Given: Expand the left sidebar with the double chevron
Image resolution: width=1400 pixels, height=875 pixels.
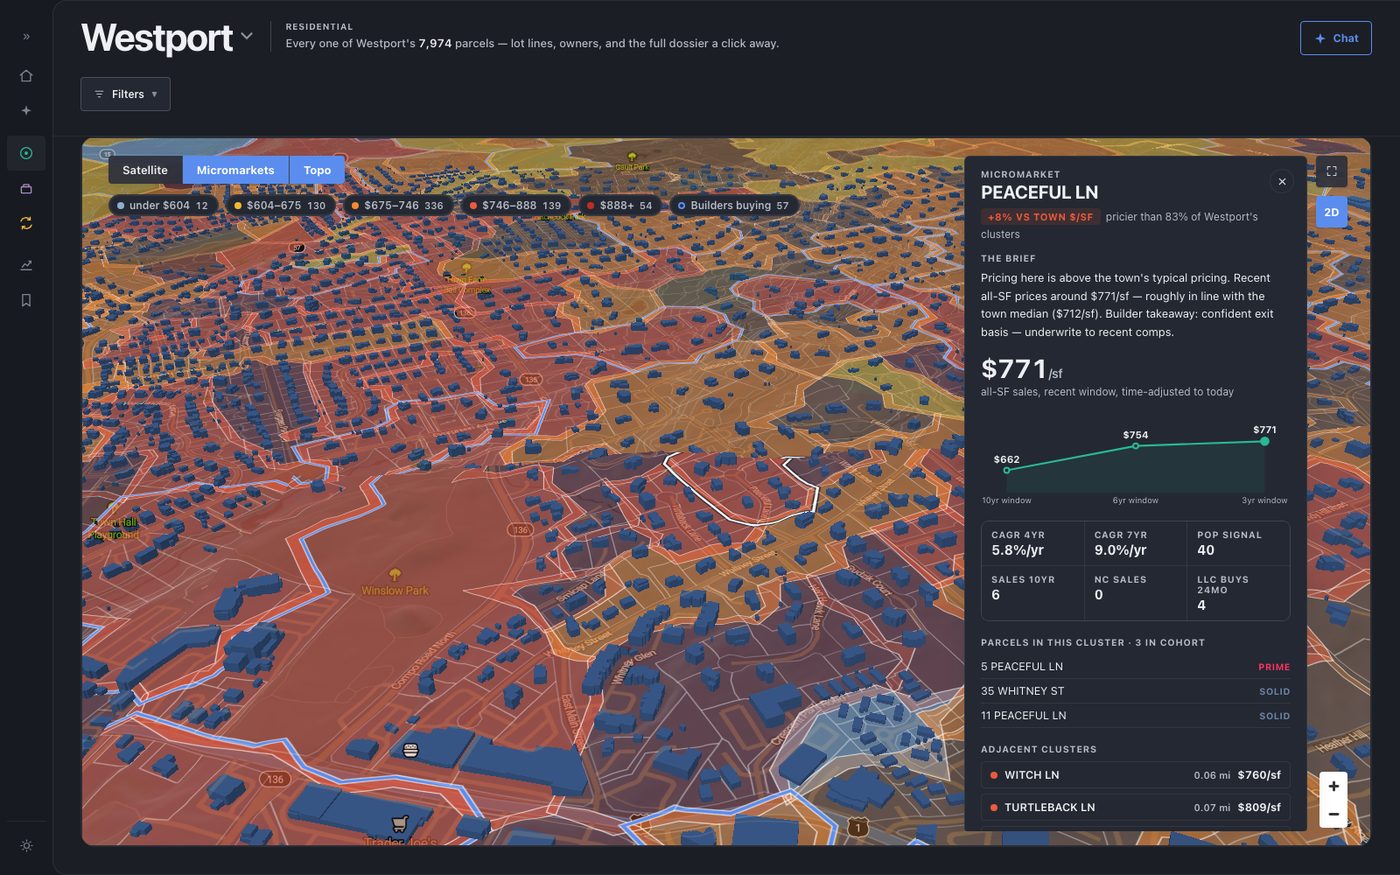Looking at the screenshot, I should [x=26, y=37].
